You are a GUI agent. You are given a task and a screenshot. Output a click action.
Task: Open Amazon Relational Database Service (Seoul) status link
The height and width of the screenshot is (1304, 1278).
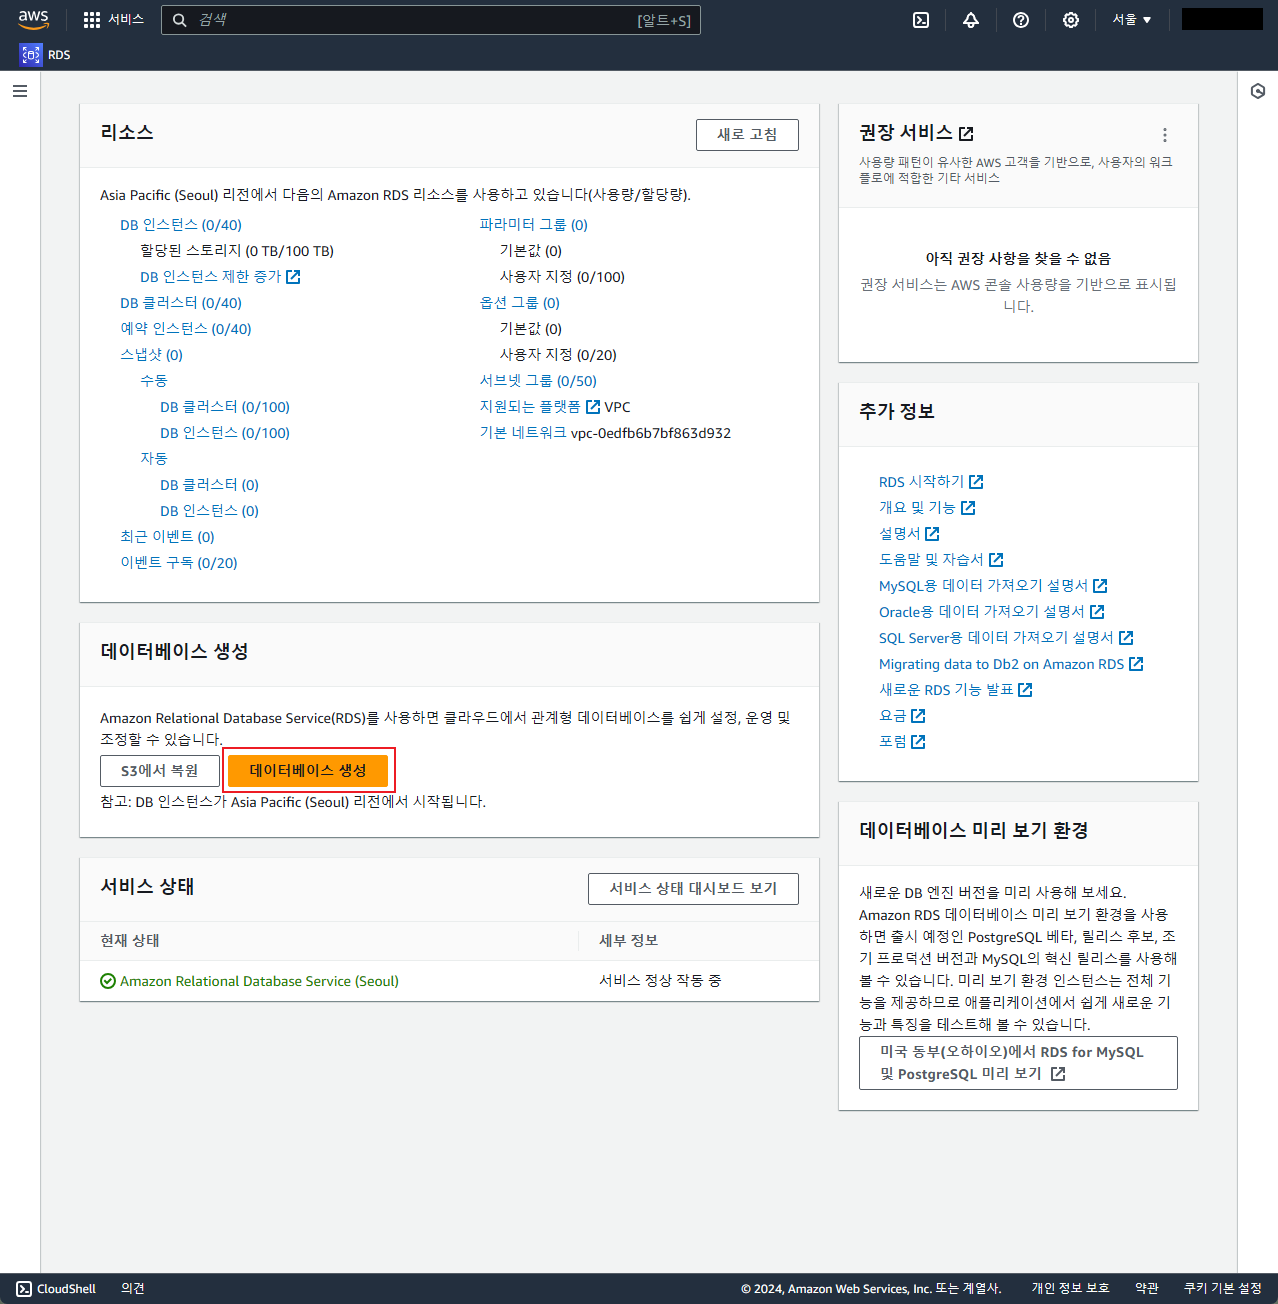coord(259,981)
